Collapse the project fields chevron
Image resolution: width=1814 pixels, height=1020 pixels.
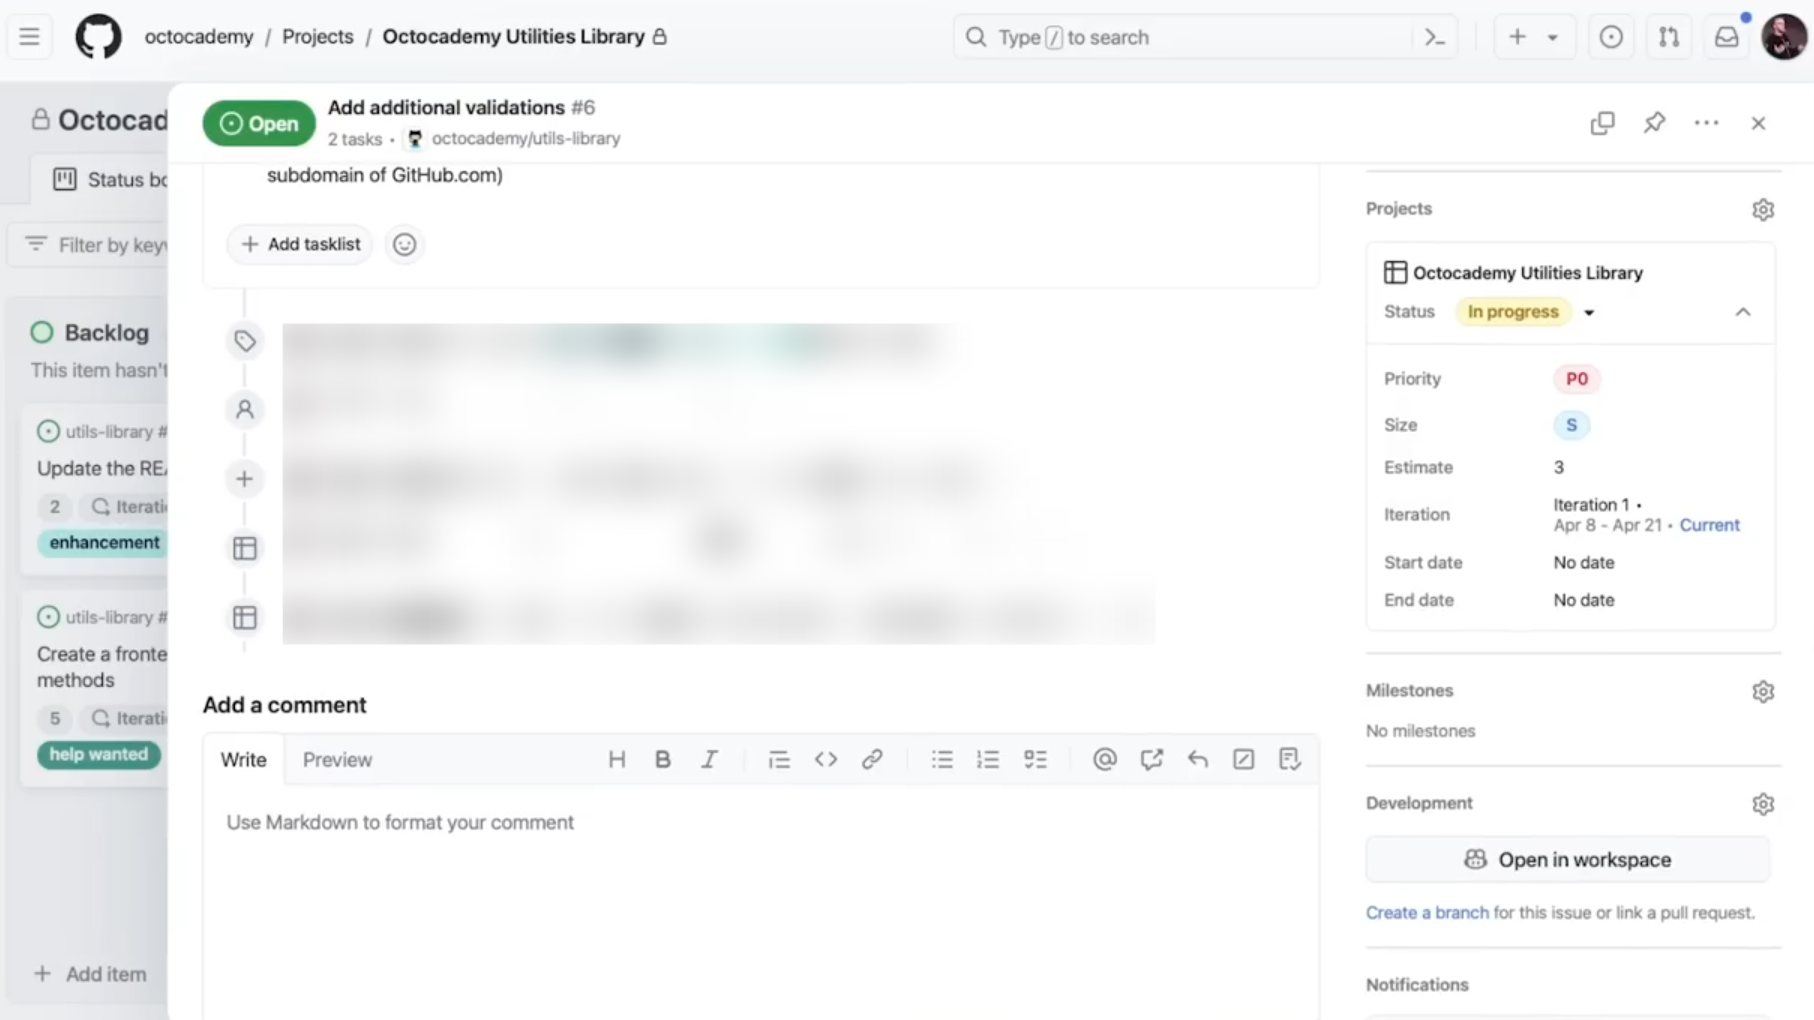[1743, 312]
